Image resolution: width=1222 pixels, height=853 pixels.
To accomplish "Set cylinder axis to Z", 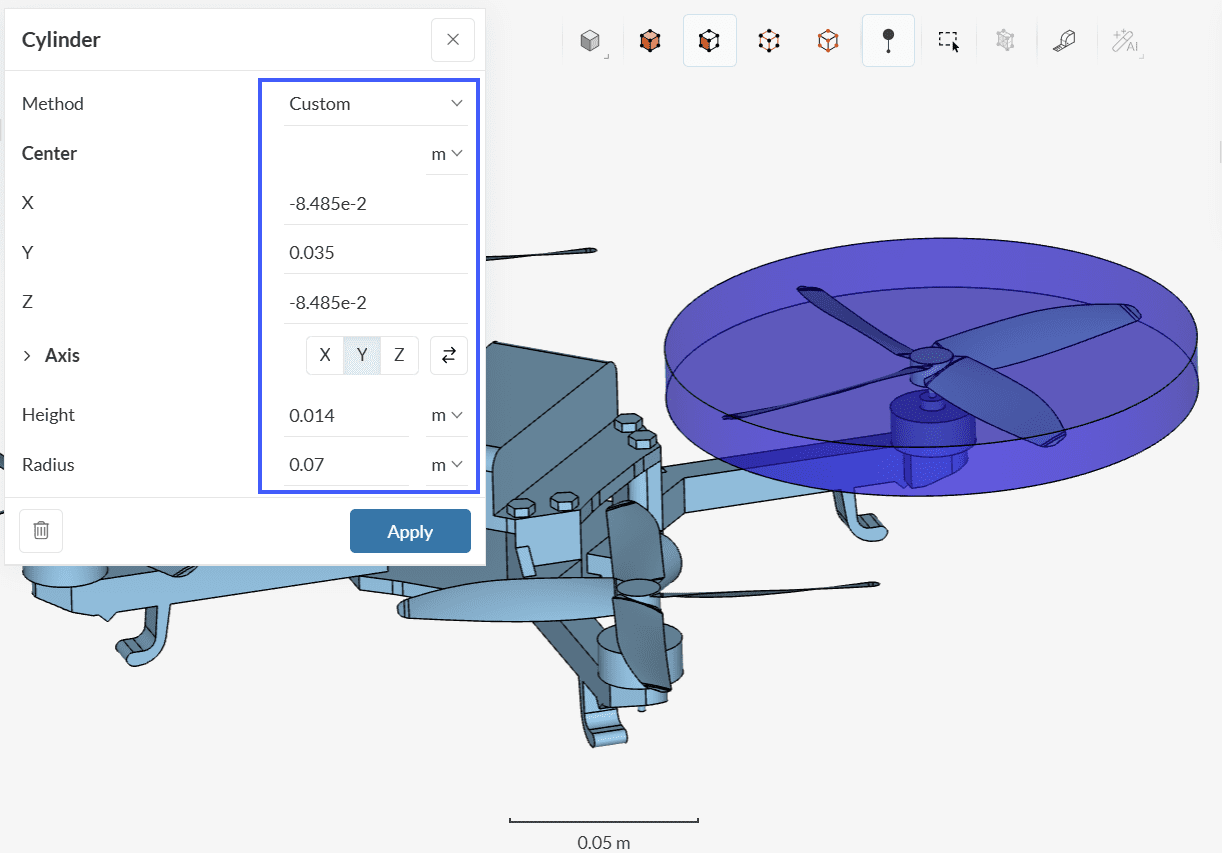I will (399, 355).
